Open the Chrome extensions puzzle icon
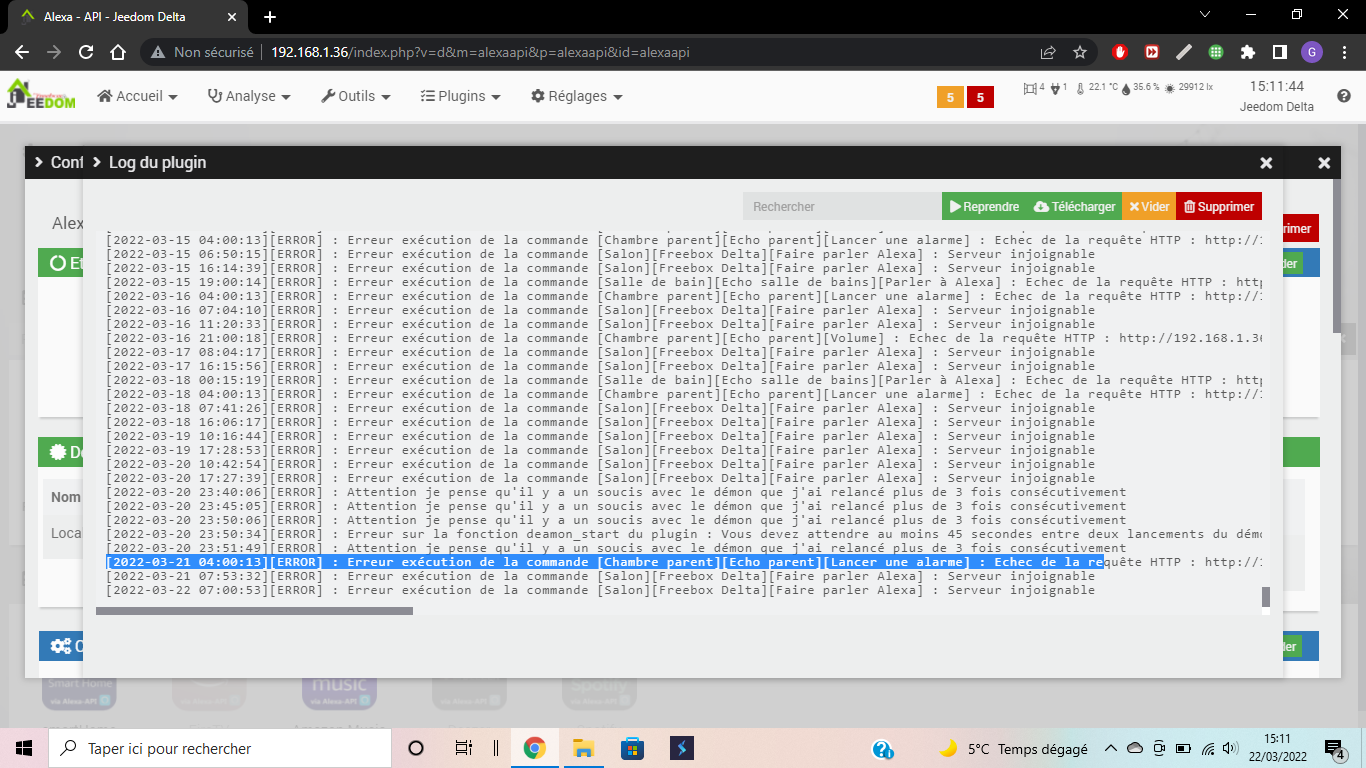The image size is (1366, 768). pyautogui.click(x=1248, y=52)
